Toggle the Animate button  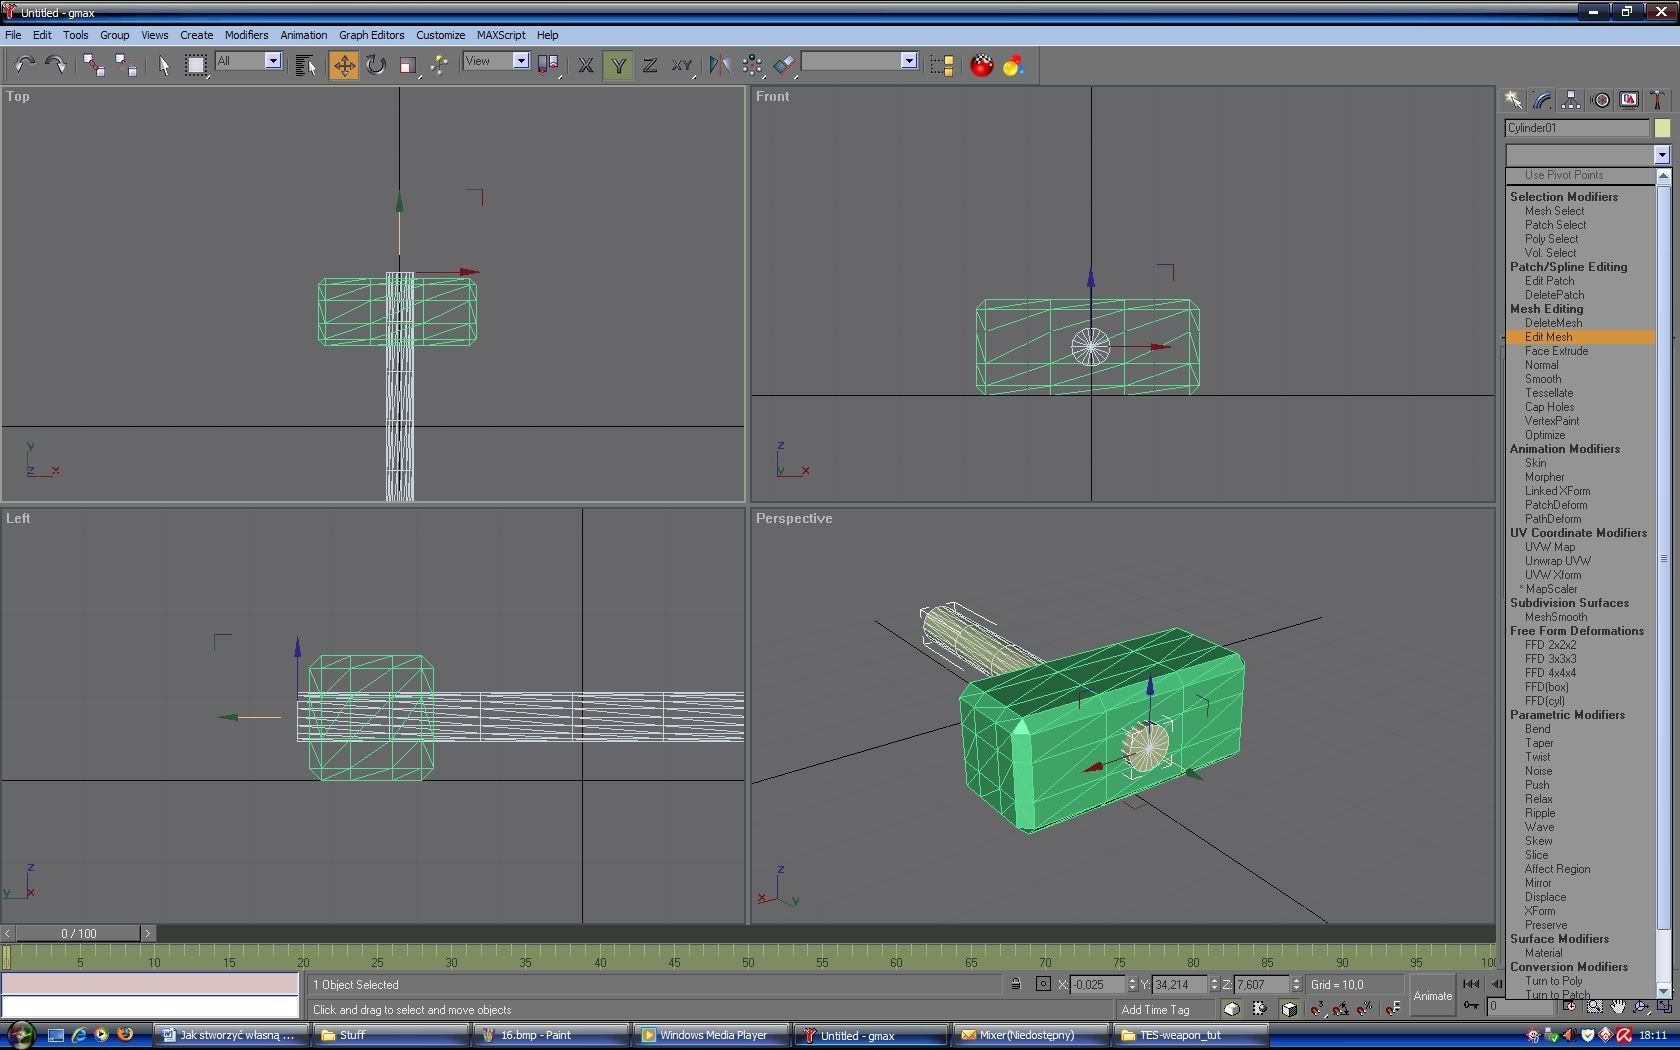(1432, 995)
